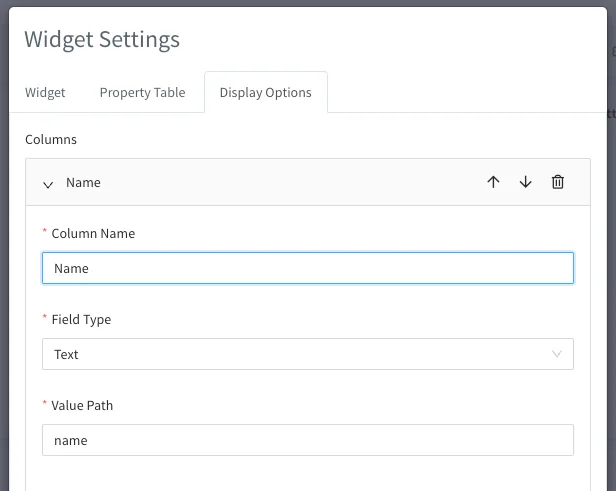
Task: Click the Name header text in the column panel
Action: (83, 183)
